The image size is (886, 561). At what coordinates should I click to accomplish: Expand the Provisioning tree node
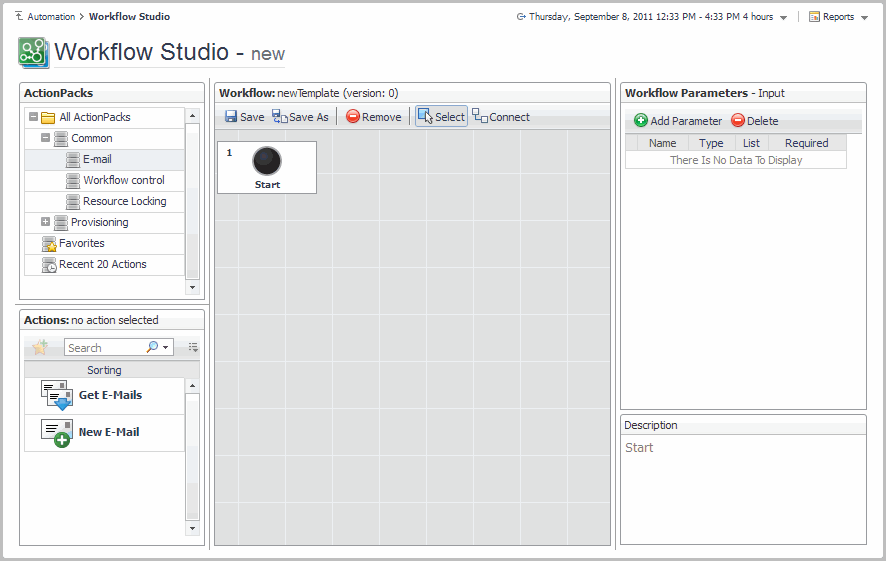coord(46,222)
